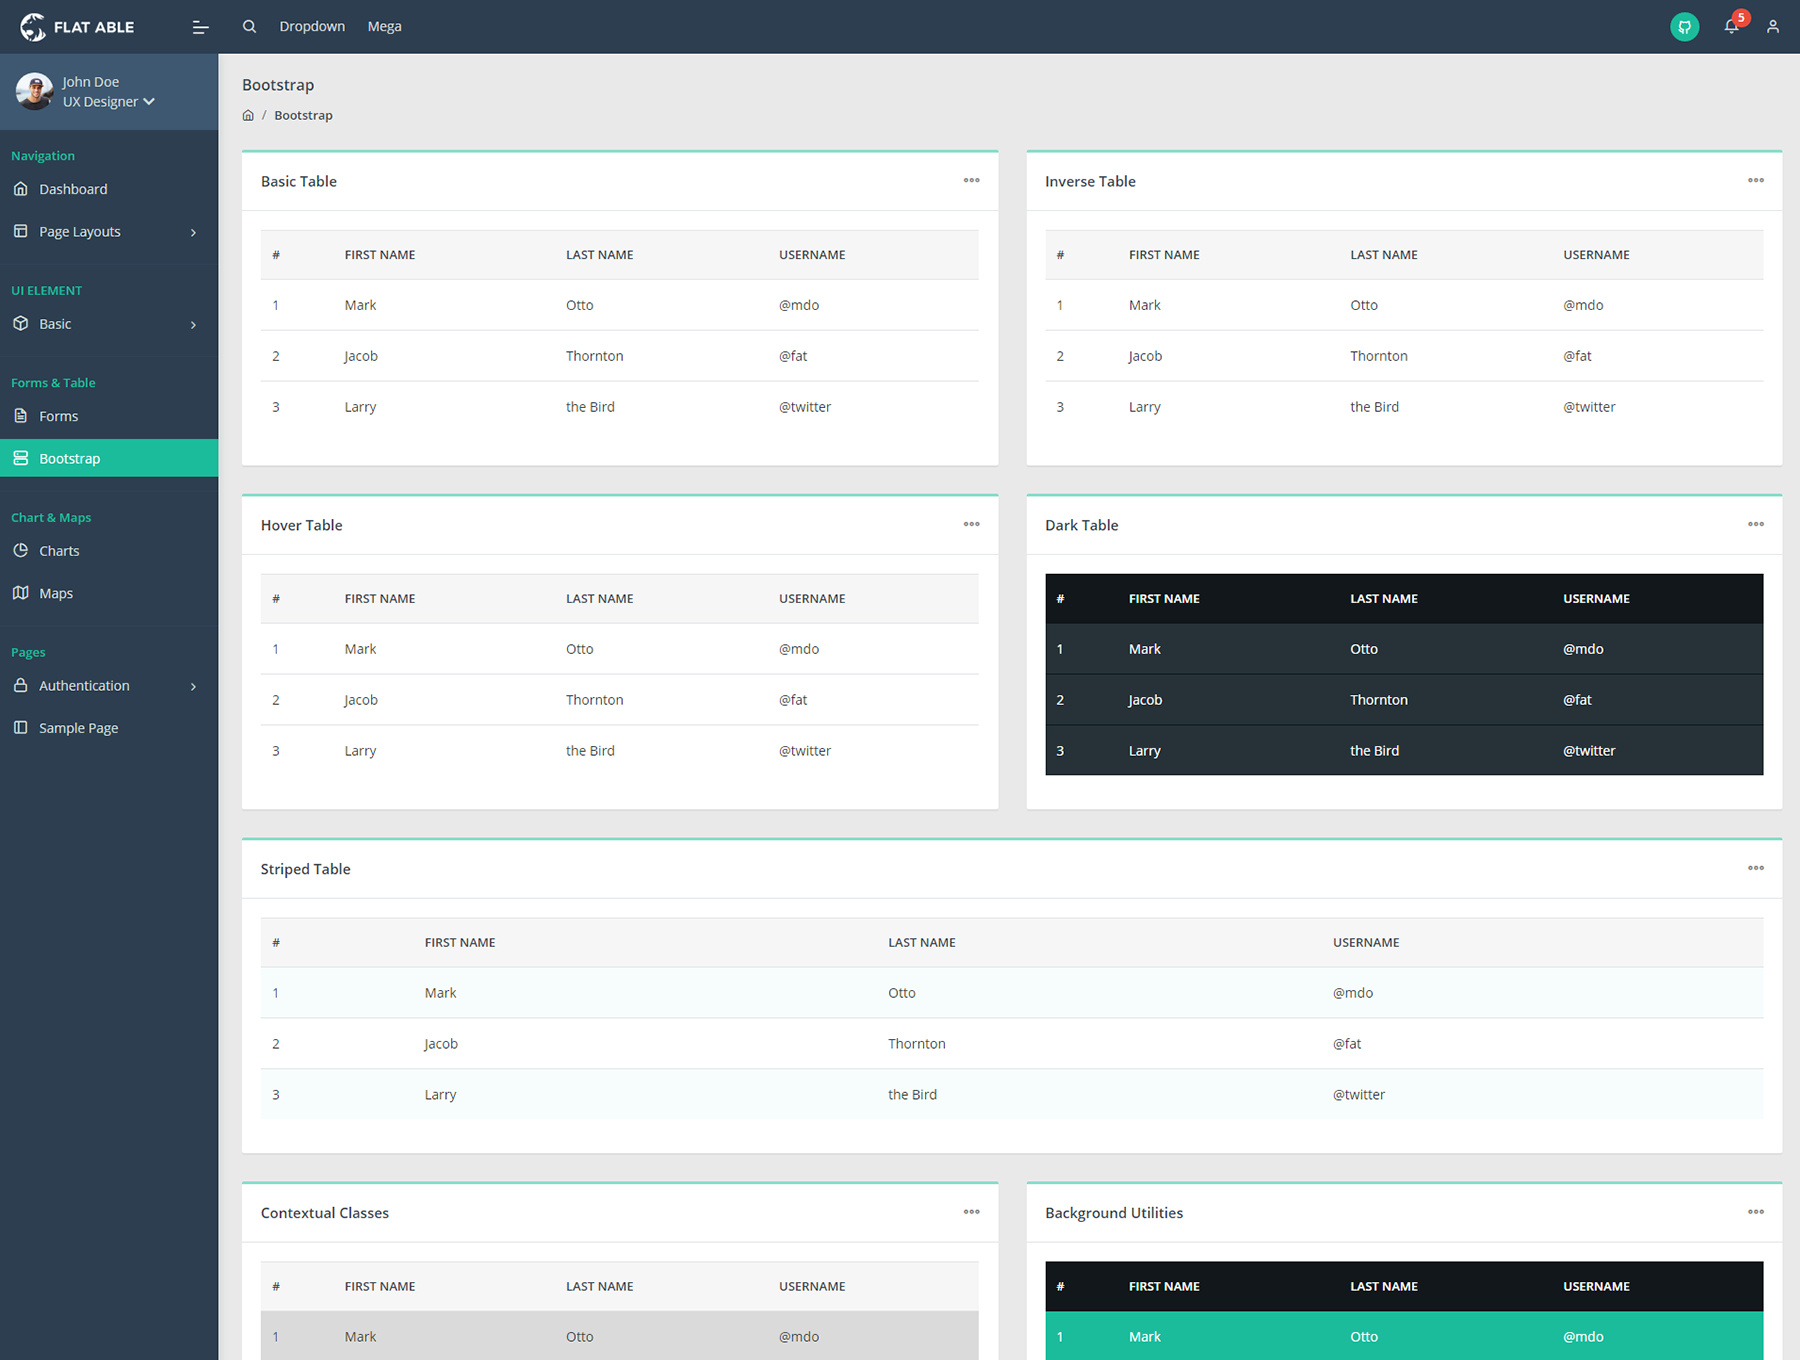Open search with the magnifier icon
1800x1360 pixels.
click(x=249, y=27)
